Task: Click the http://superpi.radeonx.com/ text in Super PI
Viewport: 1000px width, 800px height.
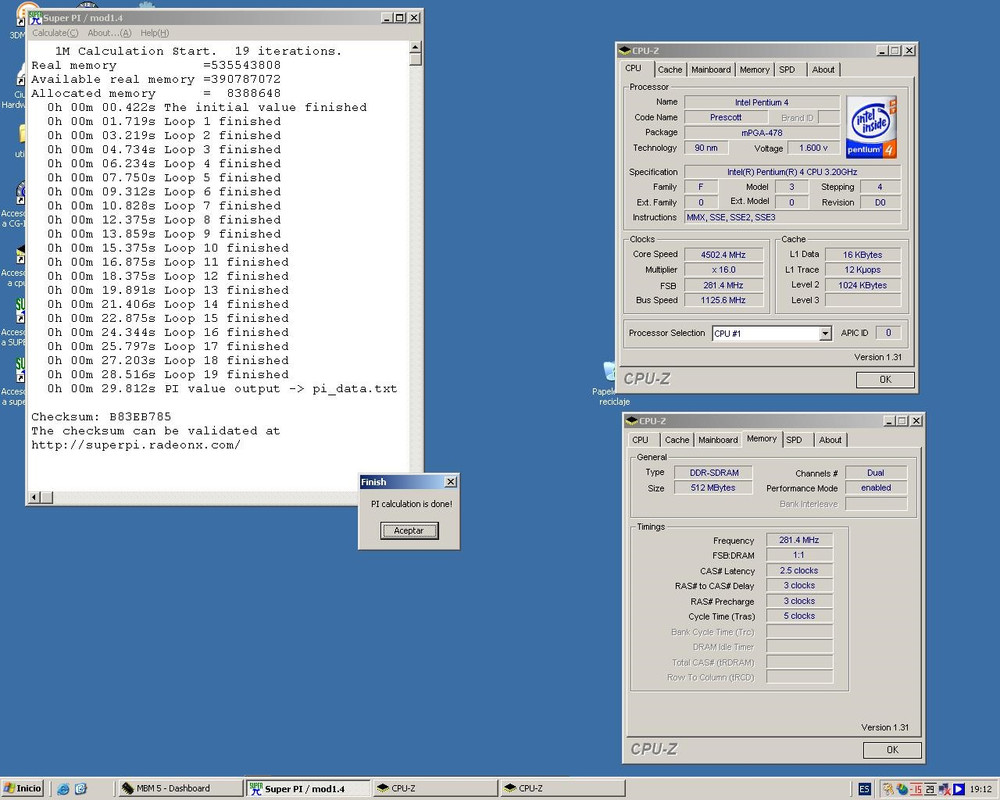Action: pos(136,445)
